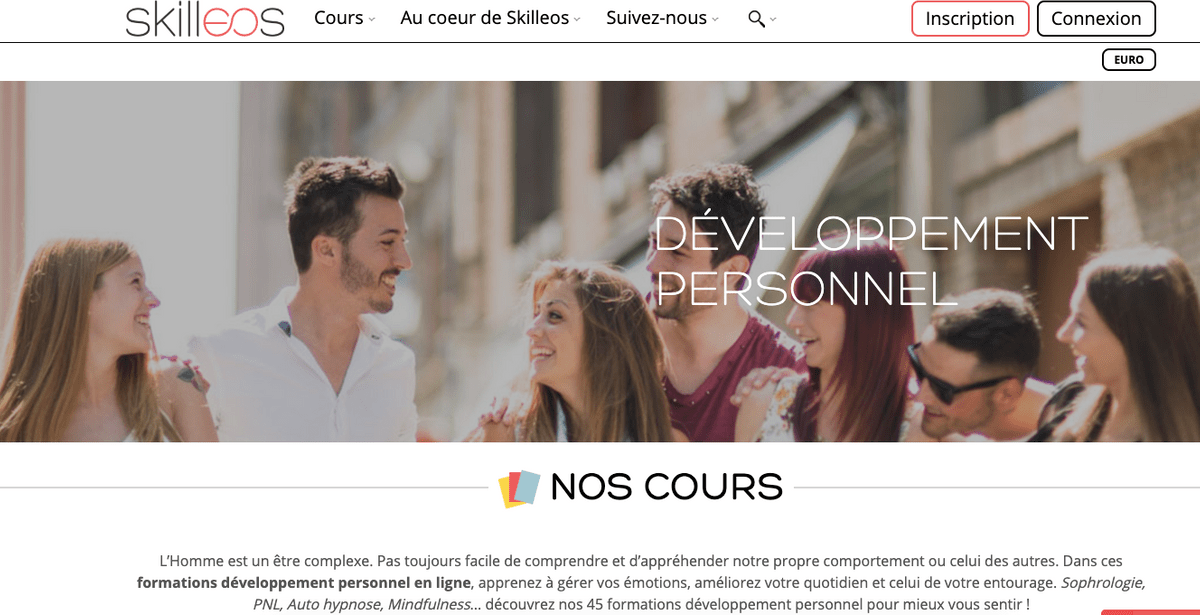1200x615 pixels.
Task: Click the intro paragraph starting L'Homme est
Action: tap(641, 583)
